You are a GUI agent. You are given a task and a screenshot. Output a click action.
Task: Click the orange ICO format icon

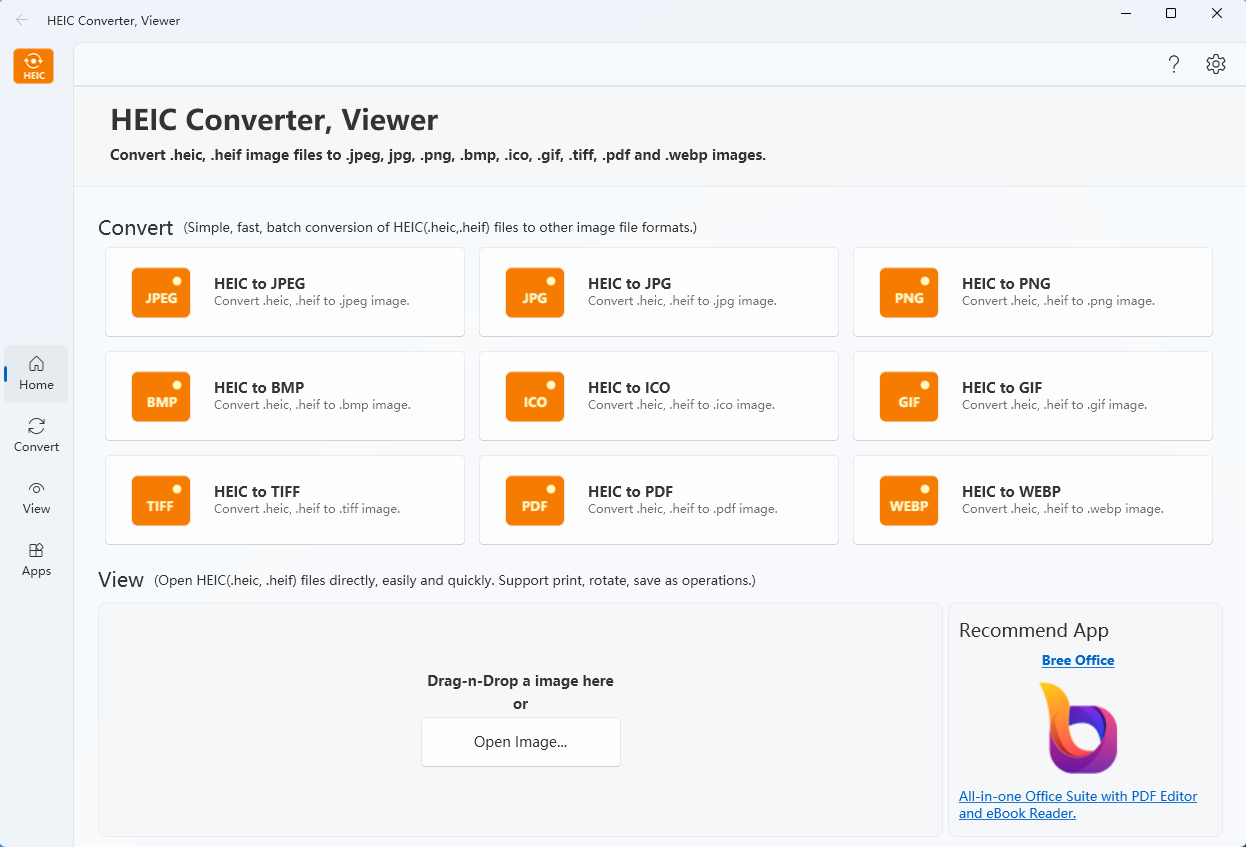[x=535, y=397]
